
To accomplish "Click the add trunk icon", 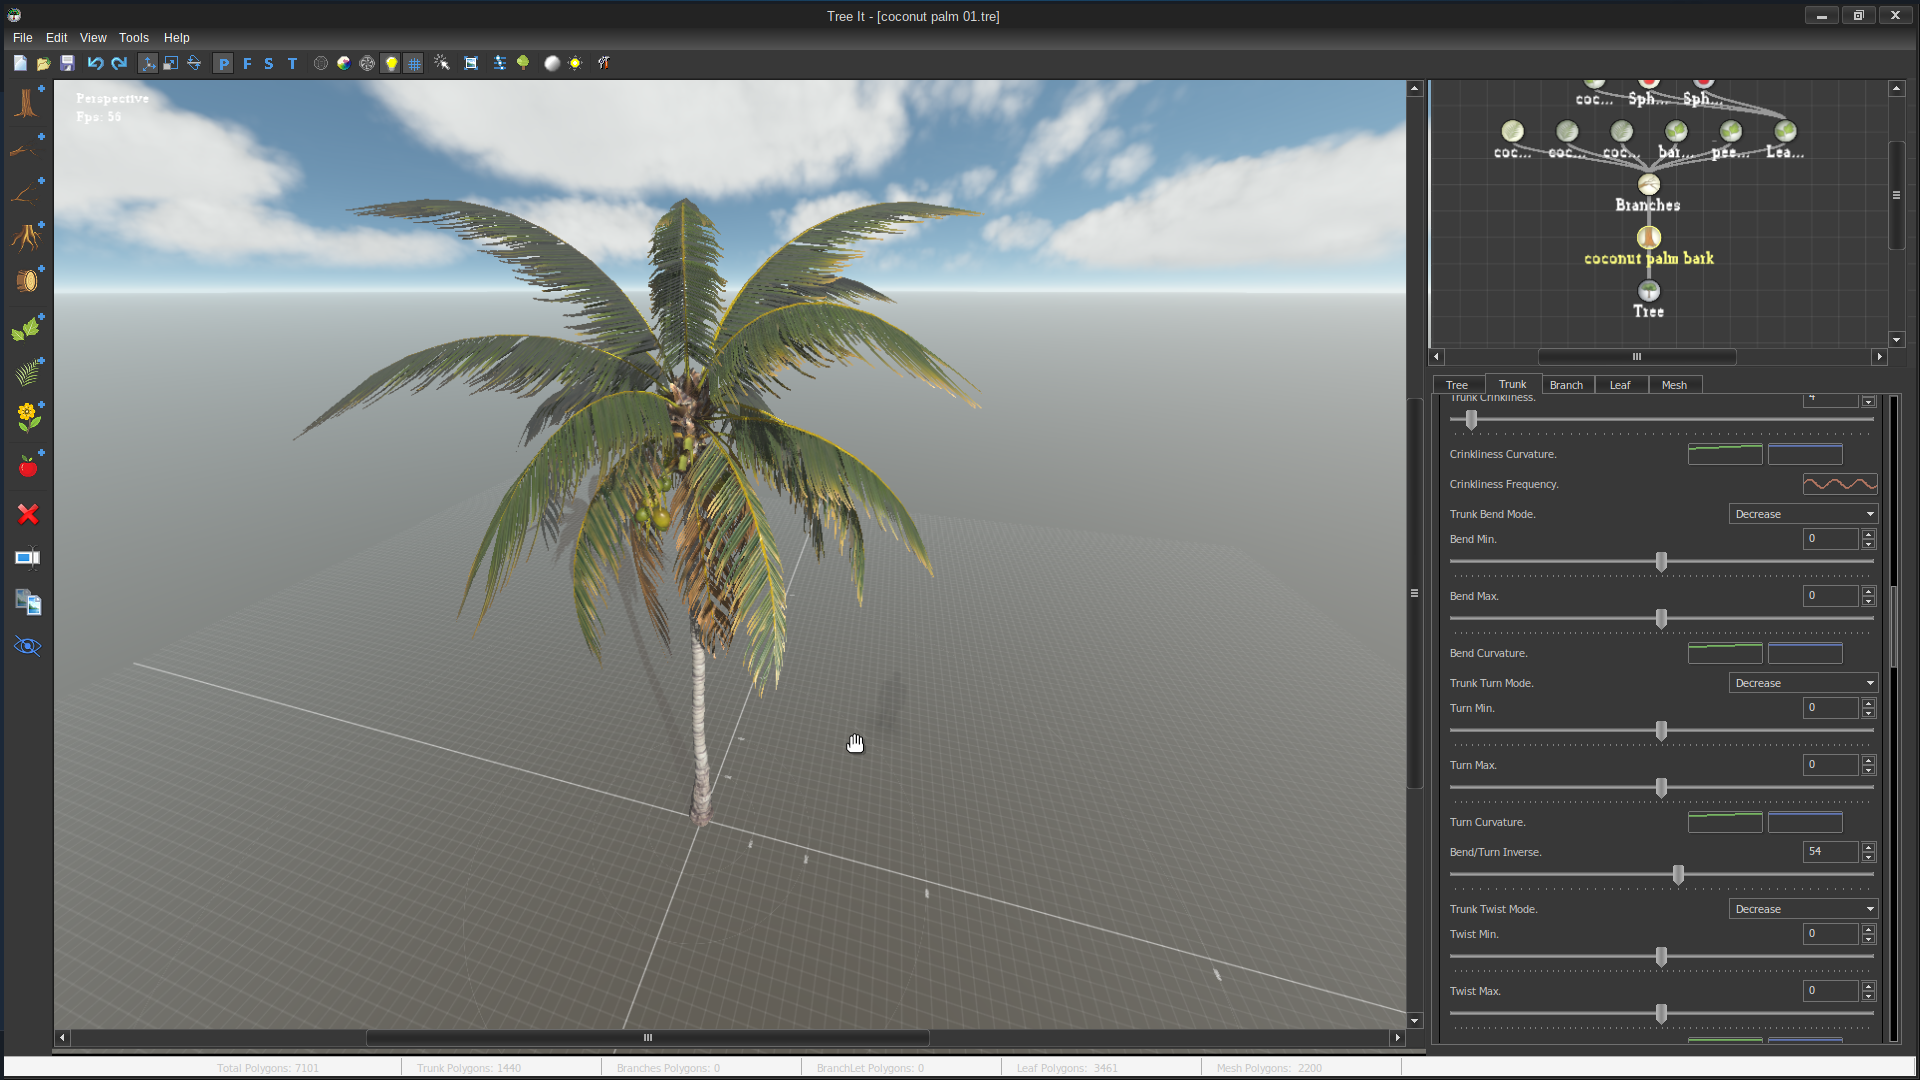I will tap(27, 103).
